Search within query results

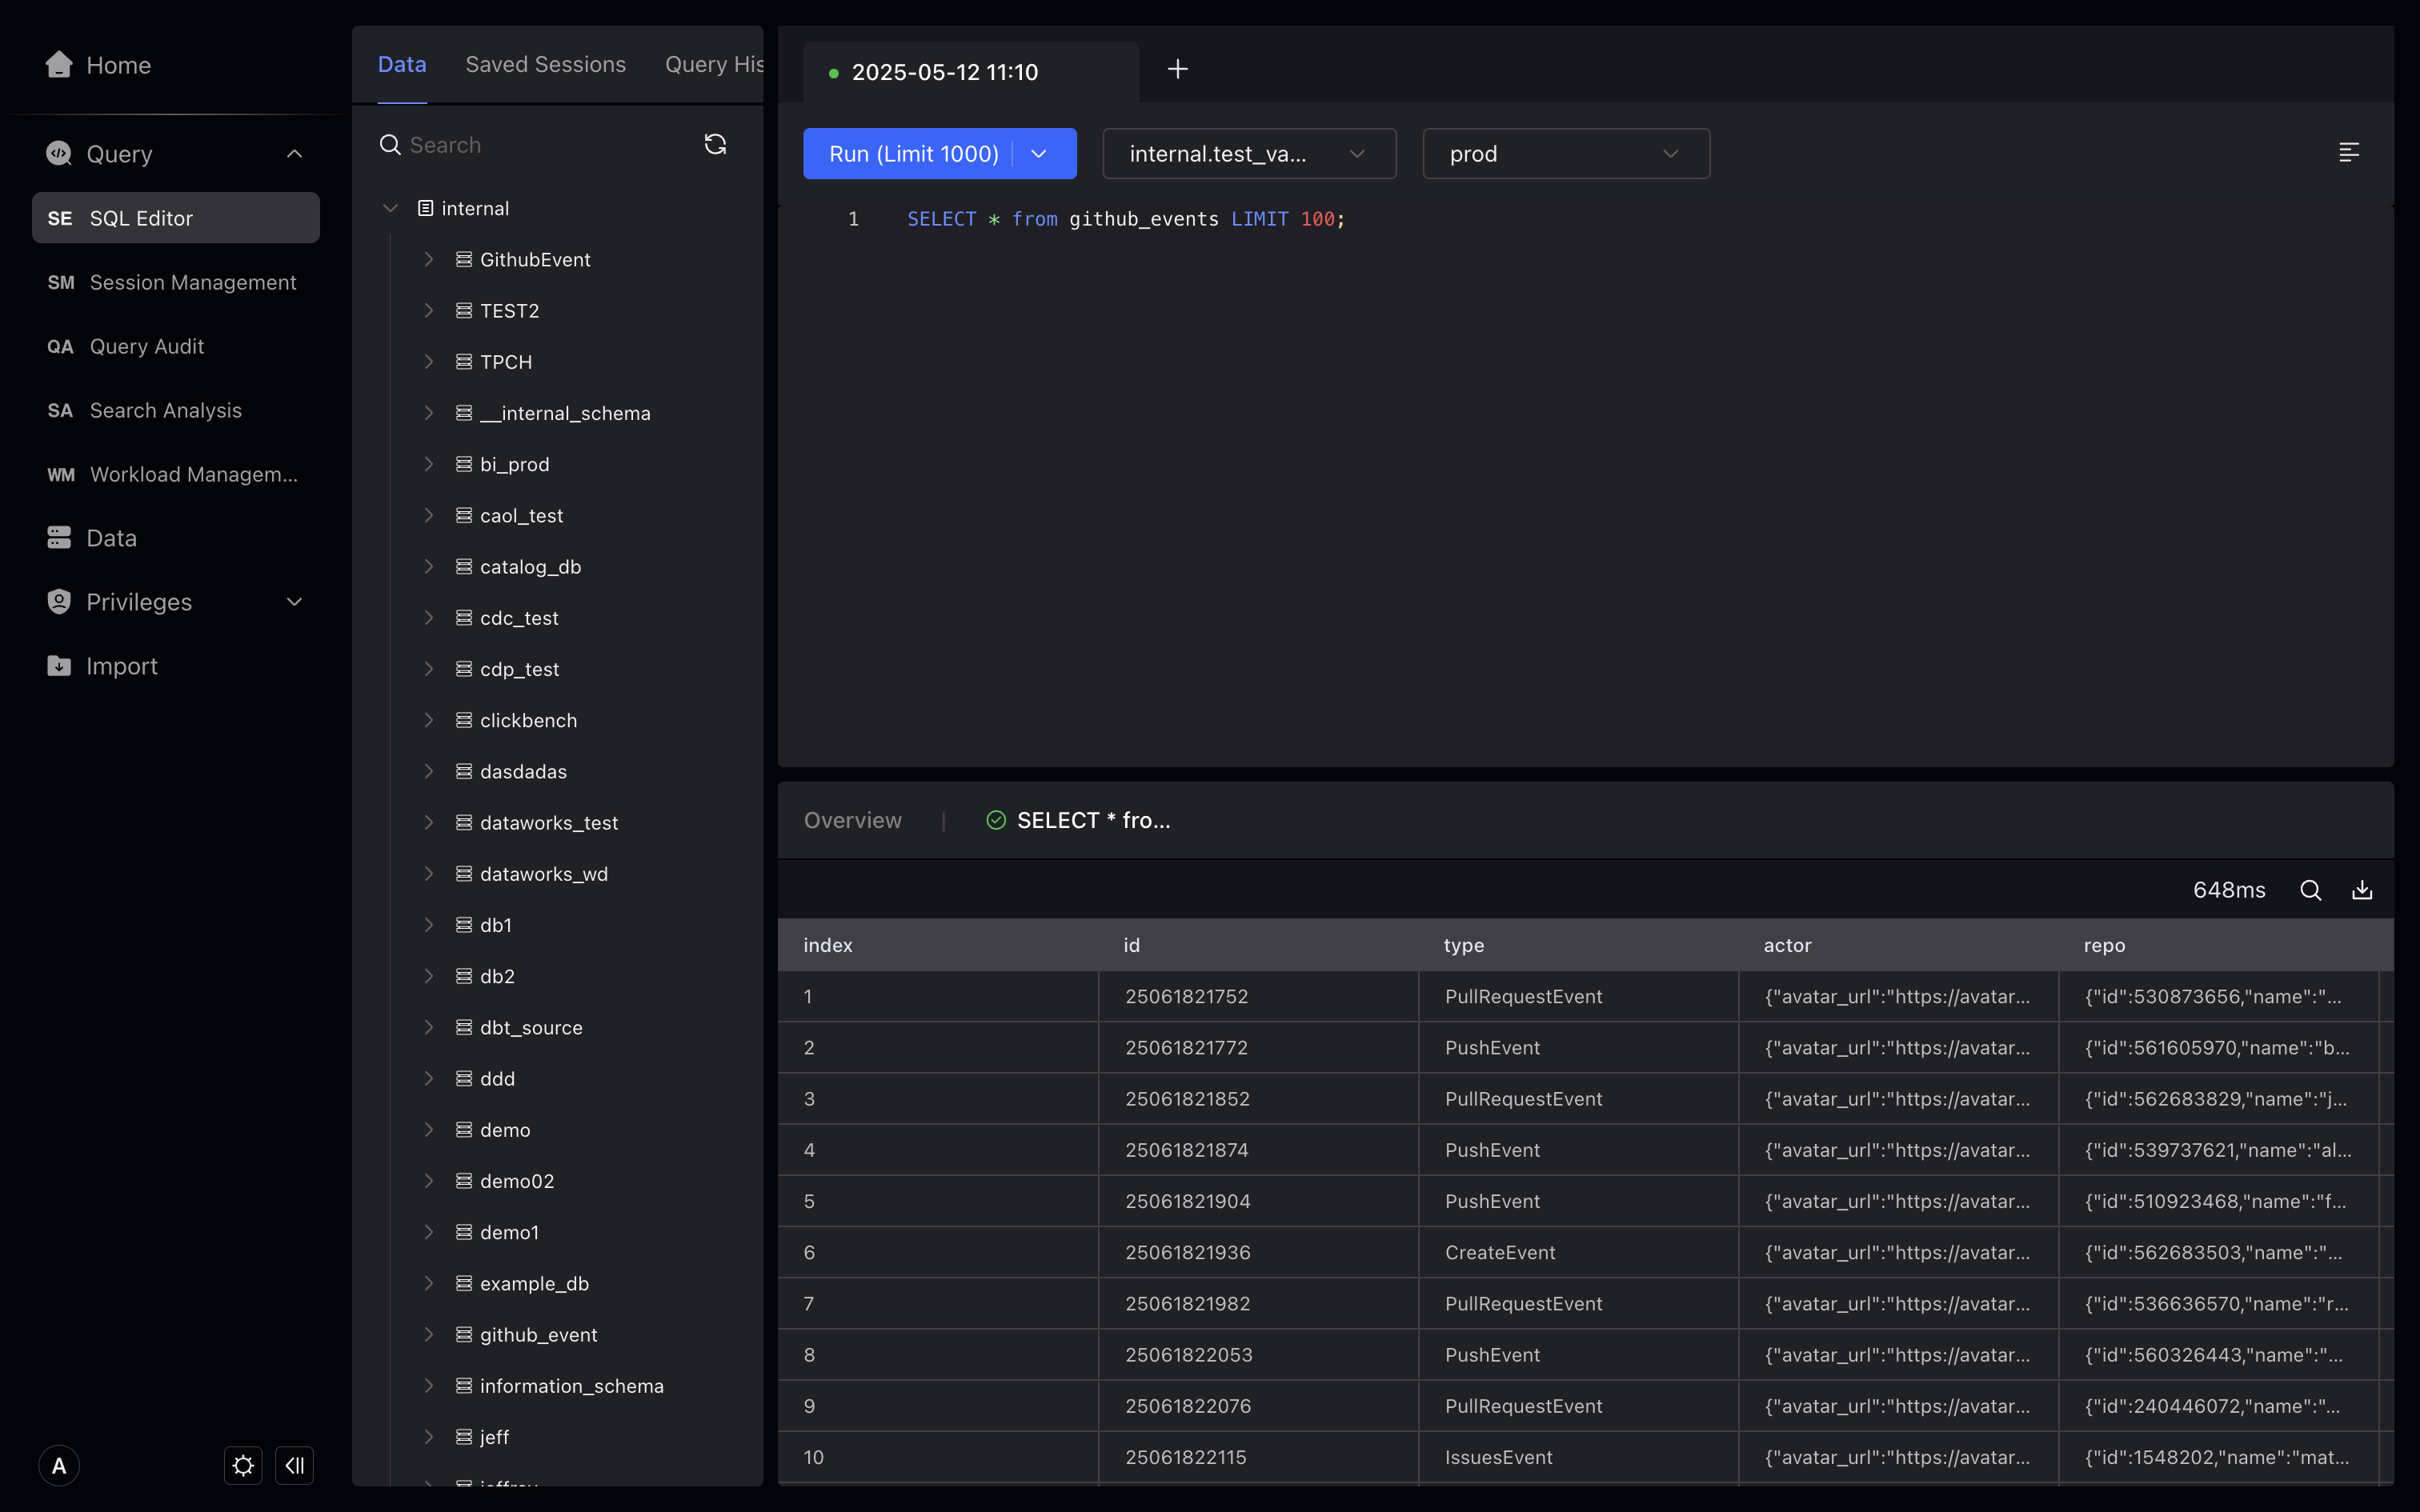coord(2311,890)
